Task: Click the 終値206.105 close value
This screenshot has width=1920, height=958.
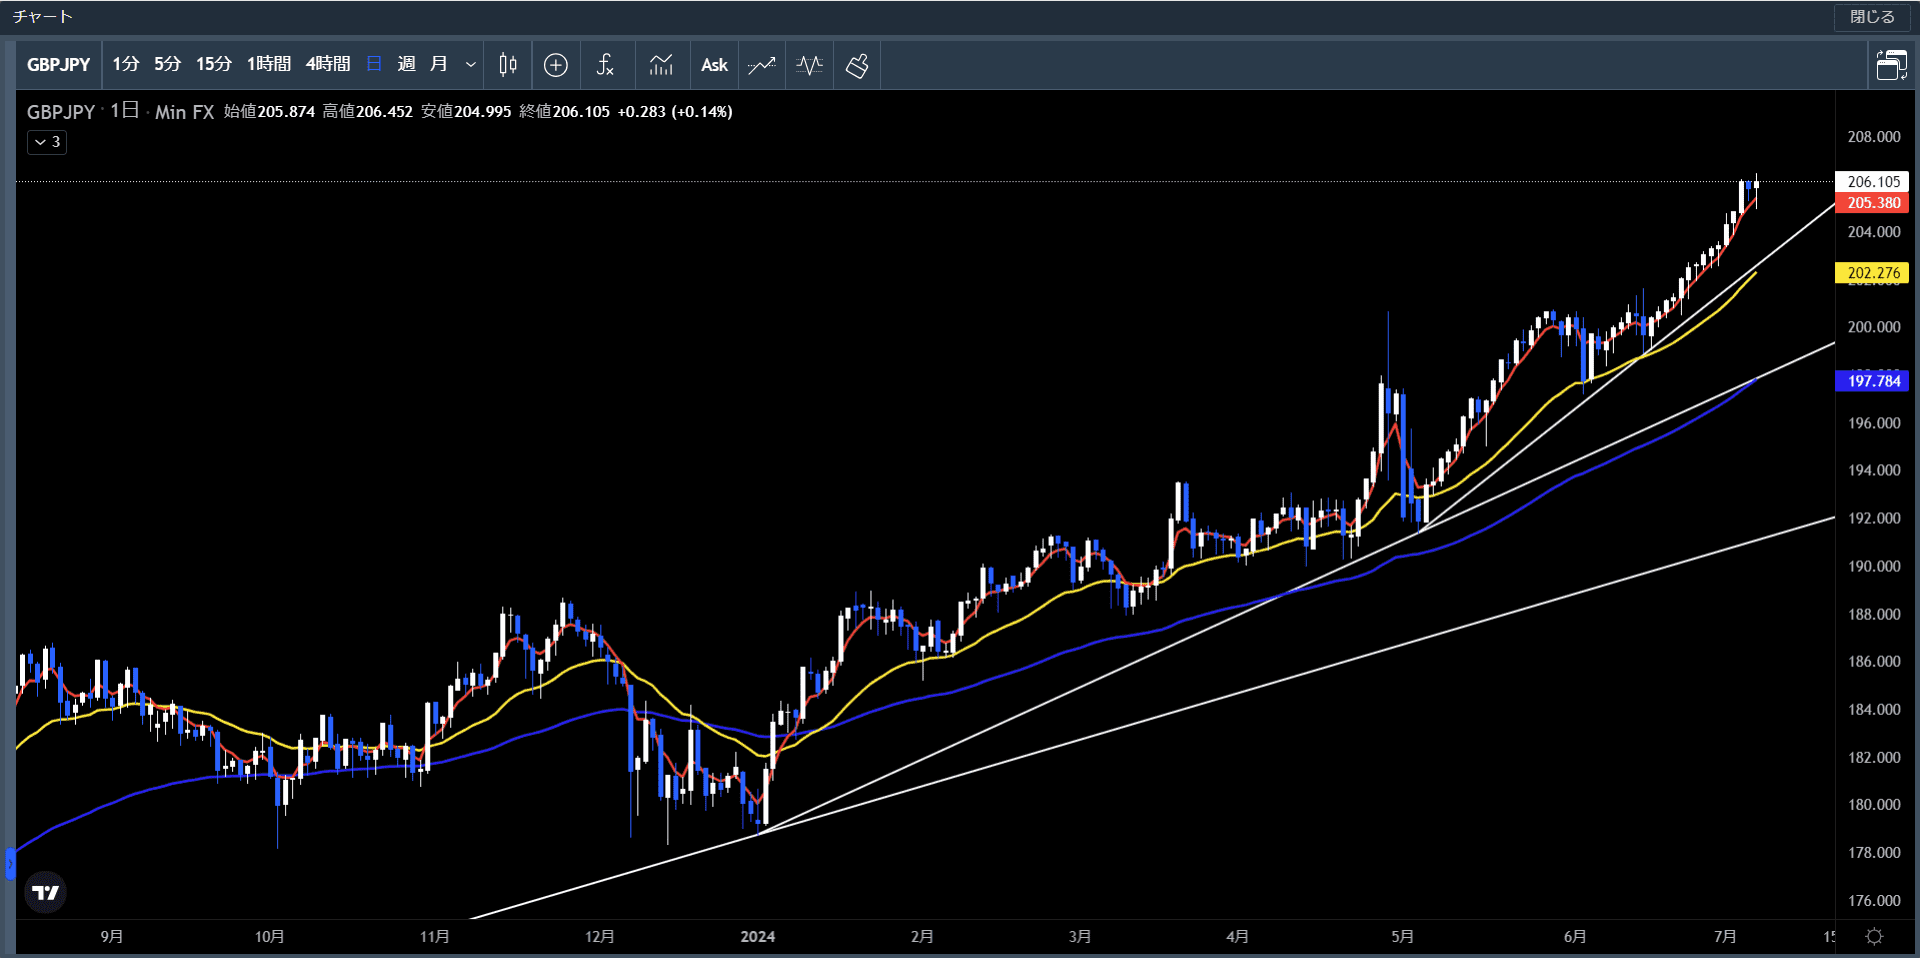Action: [564, 112]
